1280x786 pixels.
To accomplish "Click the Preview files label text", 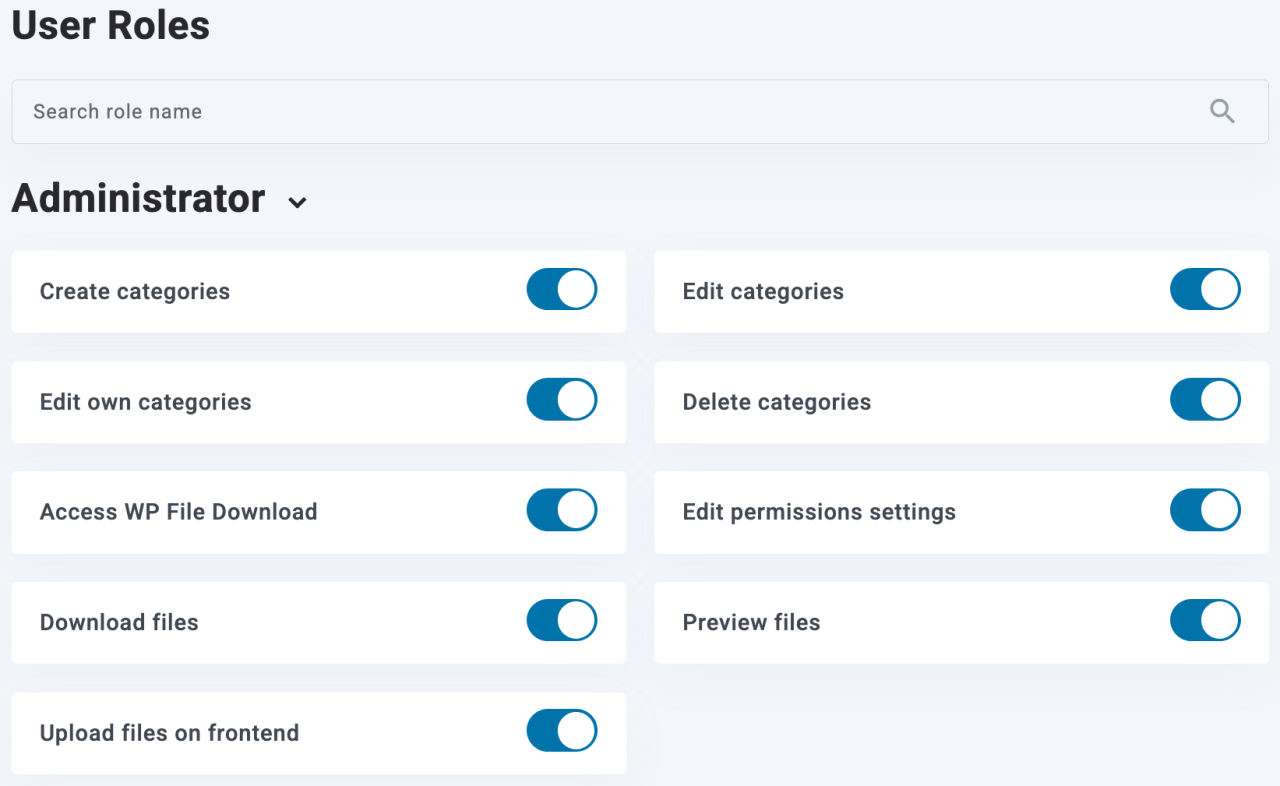I will [751, 622].
